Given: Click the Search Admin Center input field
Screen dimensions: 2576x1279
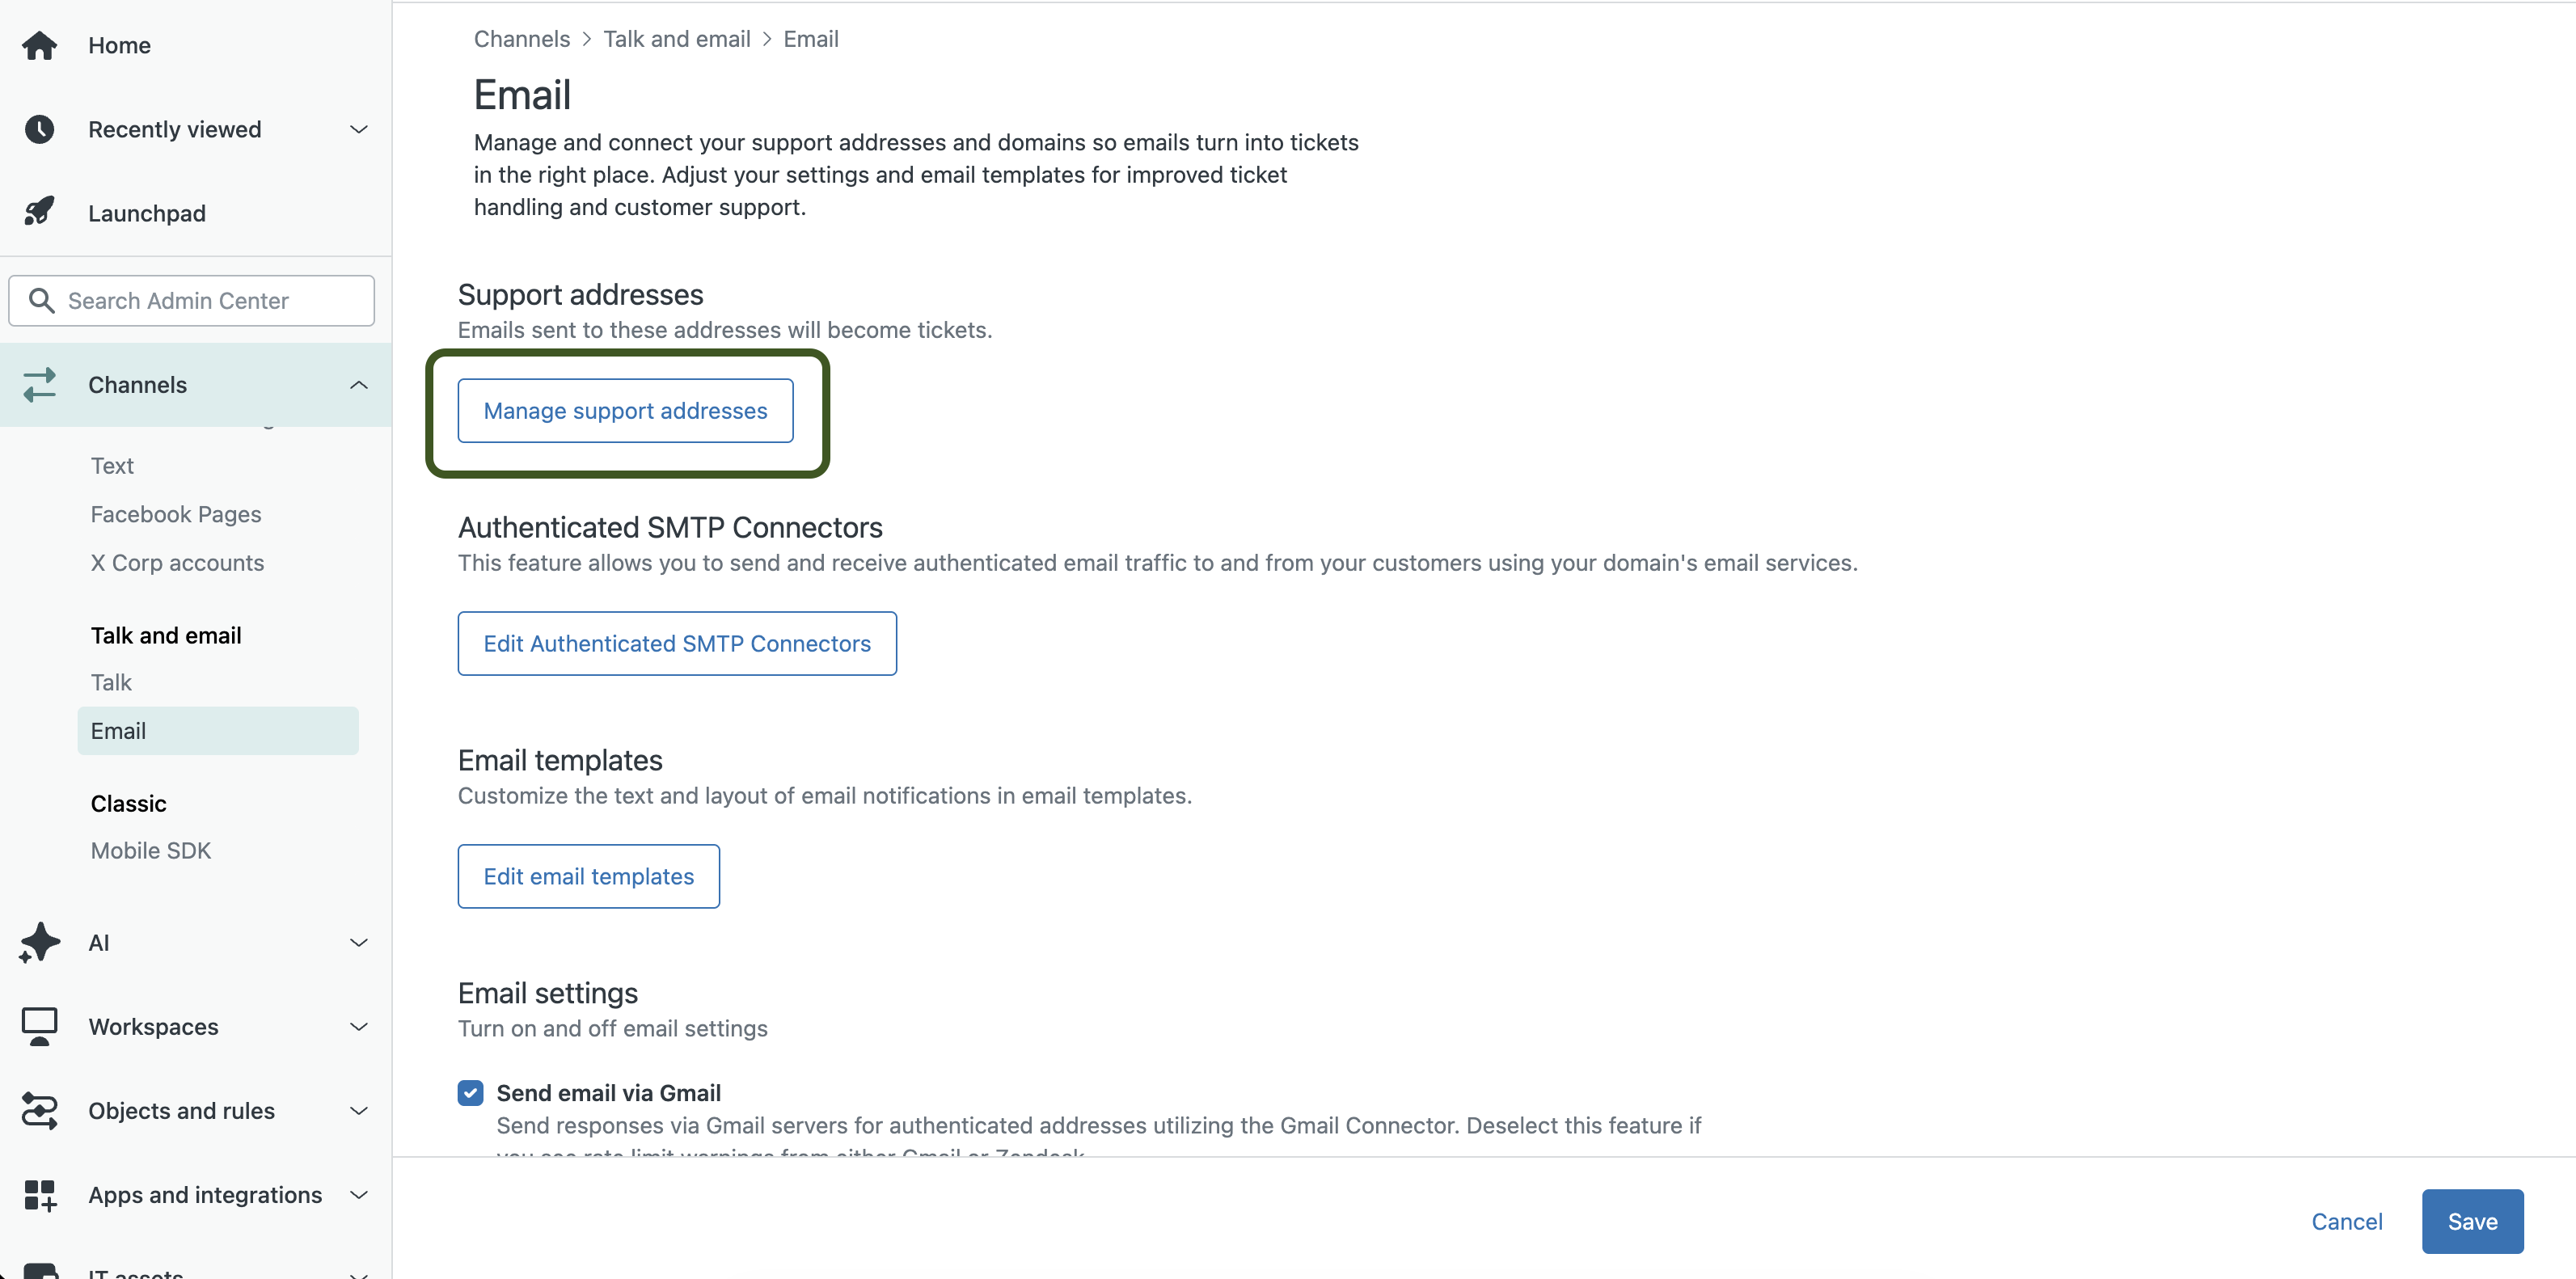Looking at the screenshot, I should click(x=190, y=300).
